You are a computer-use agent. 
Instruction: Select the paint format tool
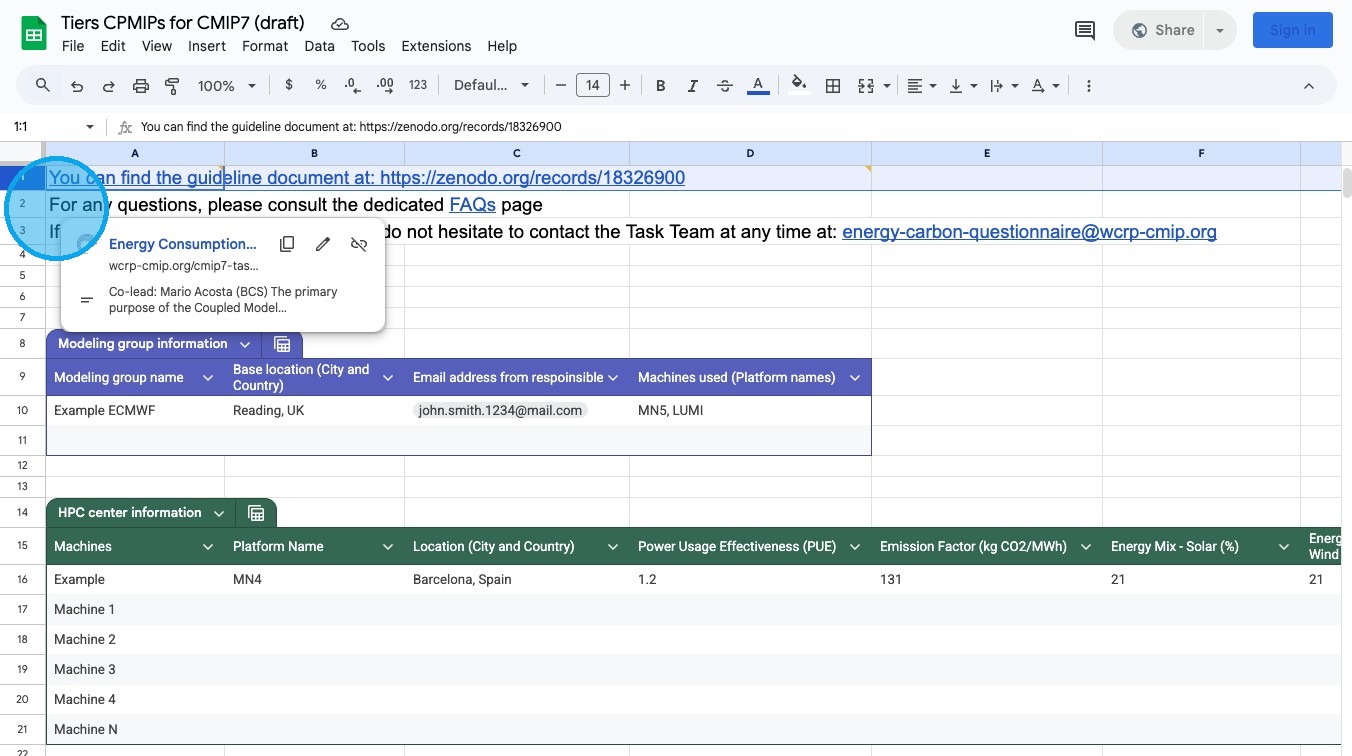tap(172, 86)
